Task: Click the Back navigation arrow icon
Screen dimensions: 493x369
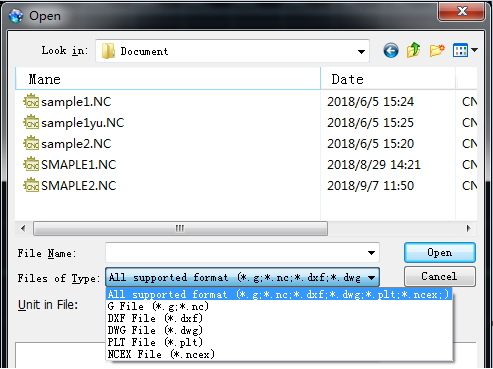Action: (x=391, y=51)
